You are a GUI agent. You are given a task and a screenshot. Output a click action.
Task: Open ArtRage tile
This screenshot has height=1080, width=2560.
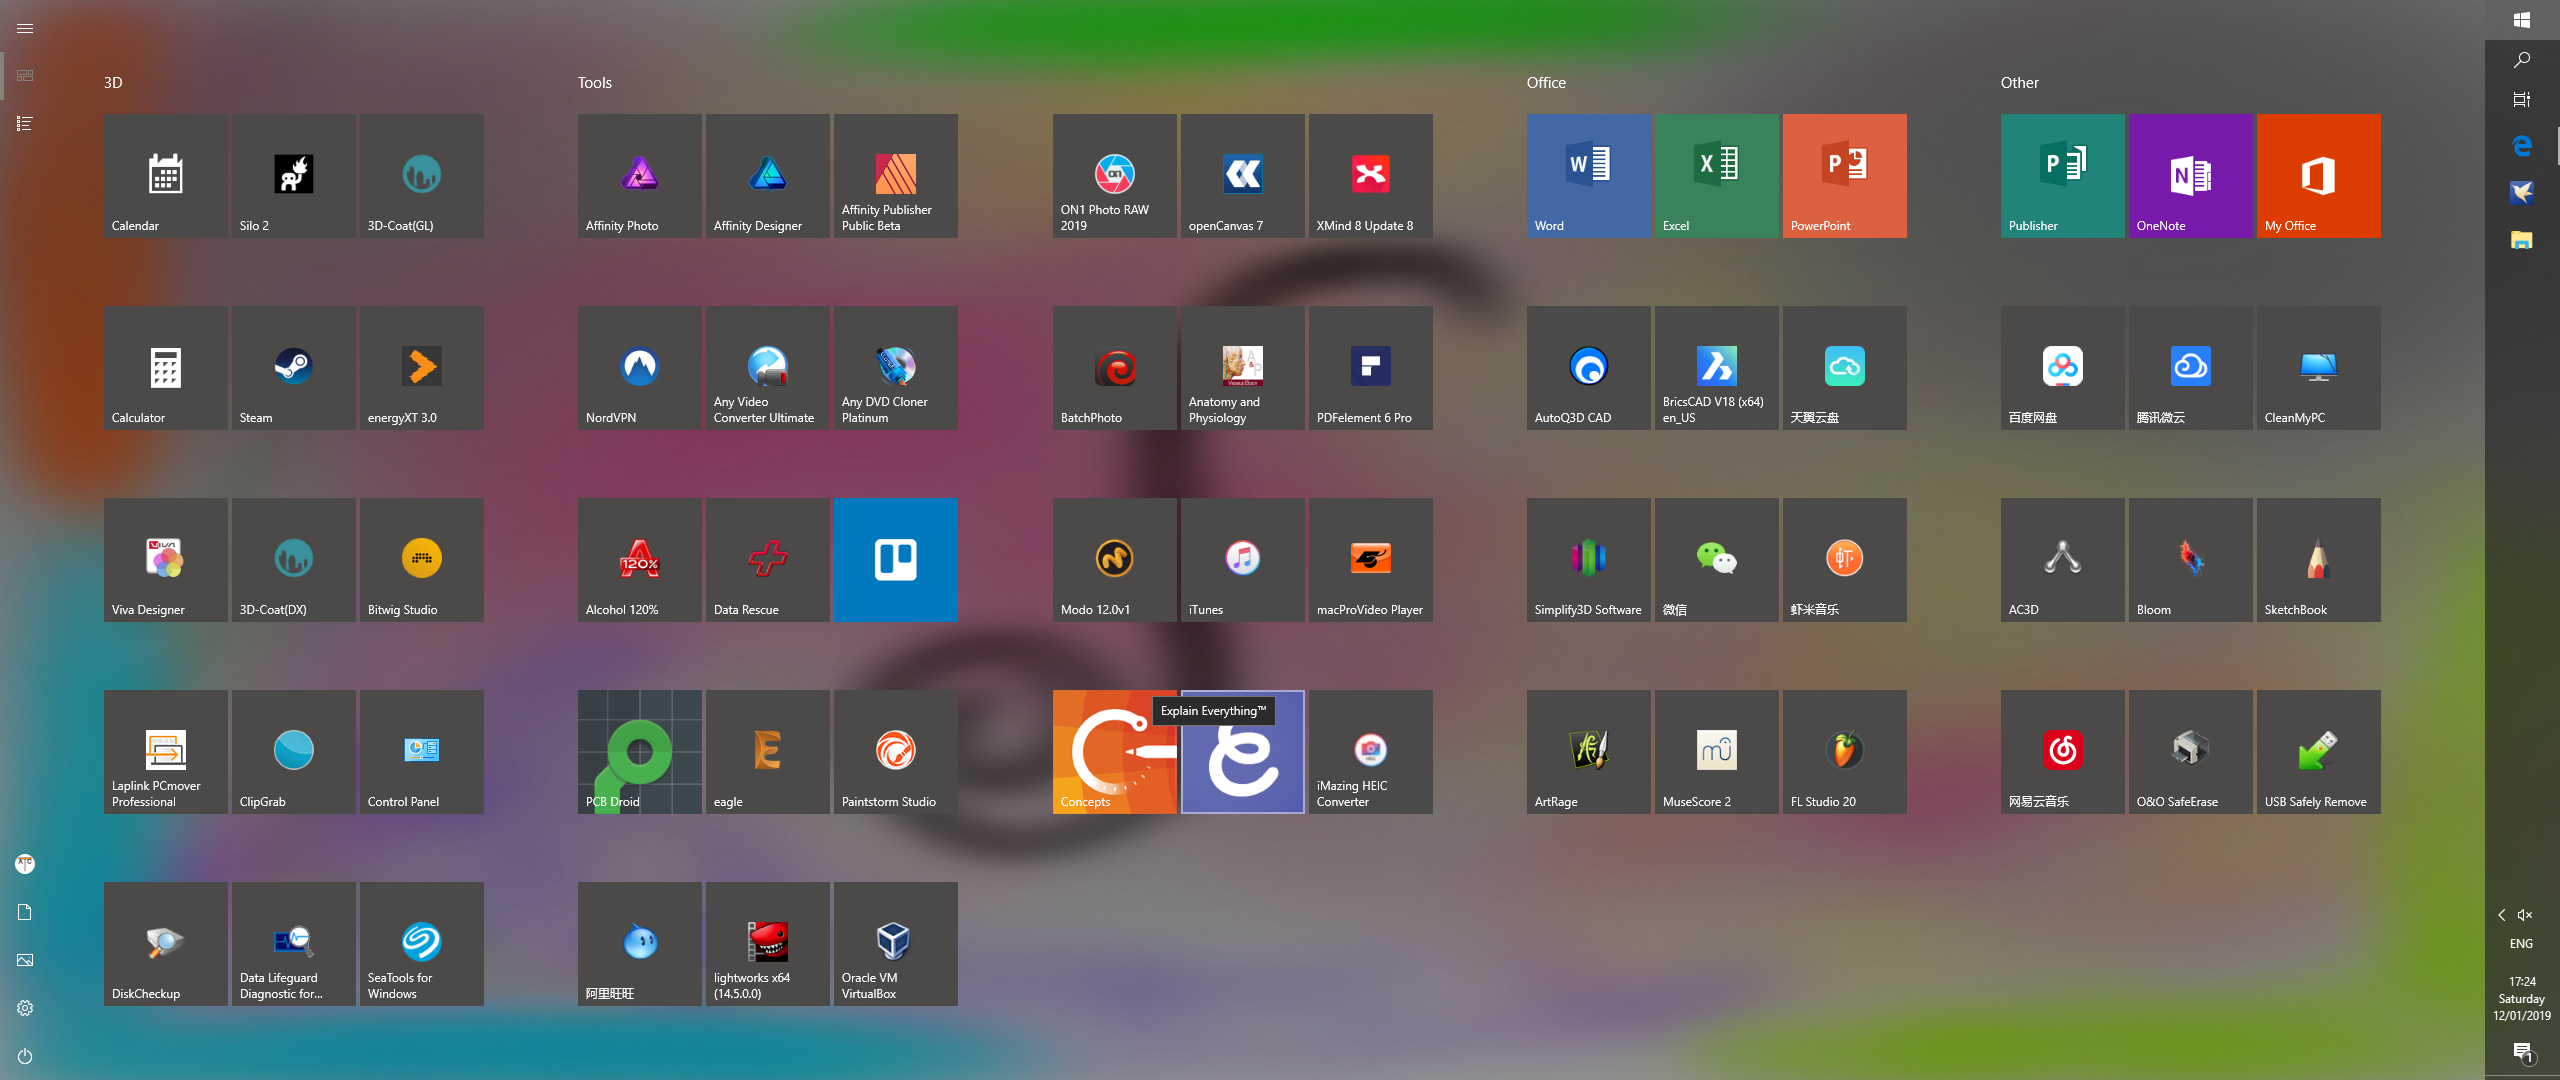click(1589, 752)
